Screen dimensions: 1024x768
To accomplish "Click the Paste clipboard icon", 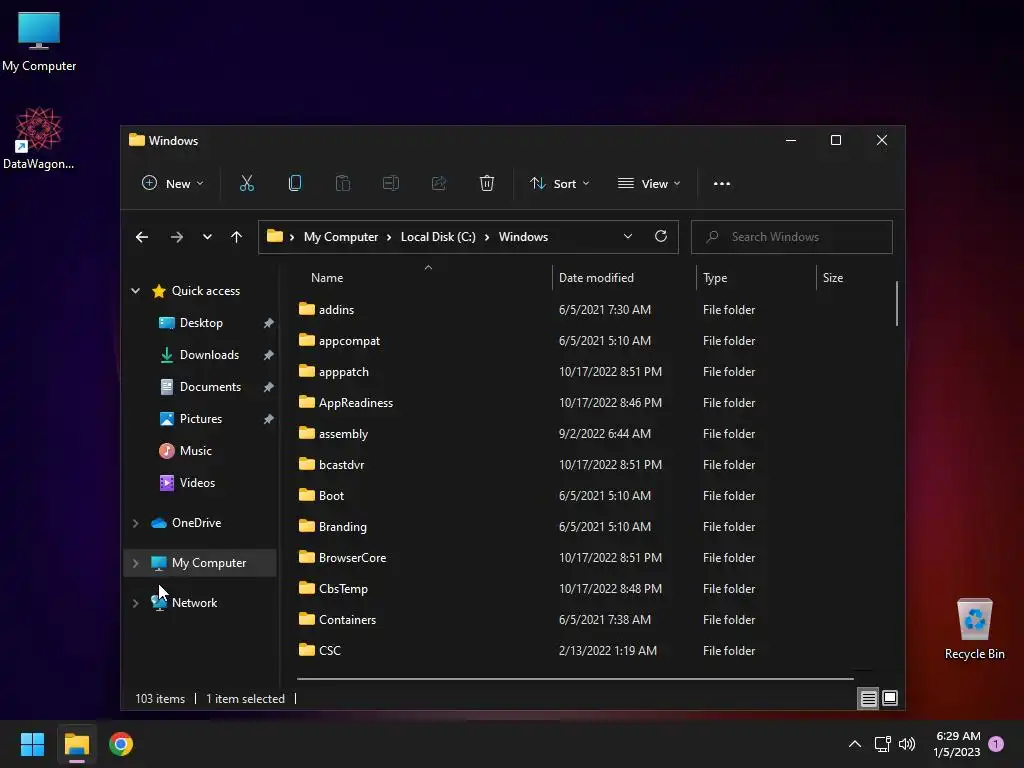I will pos(343,184).
